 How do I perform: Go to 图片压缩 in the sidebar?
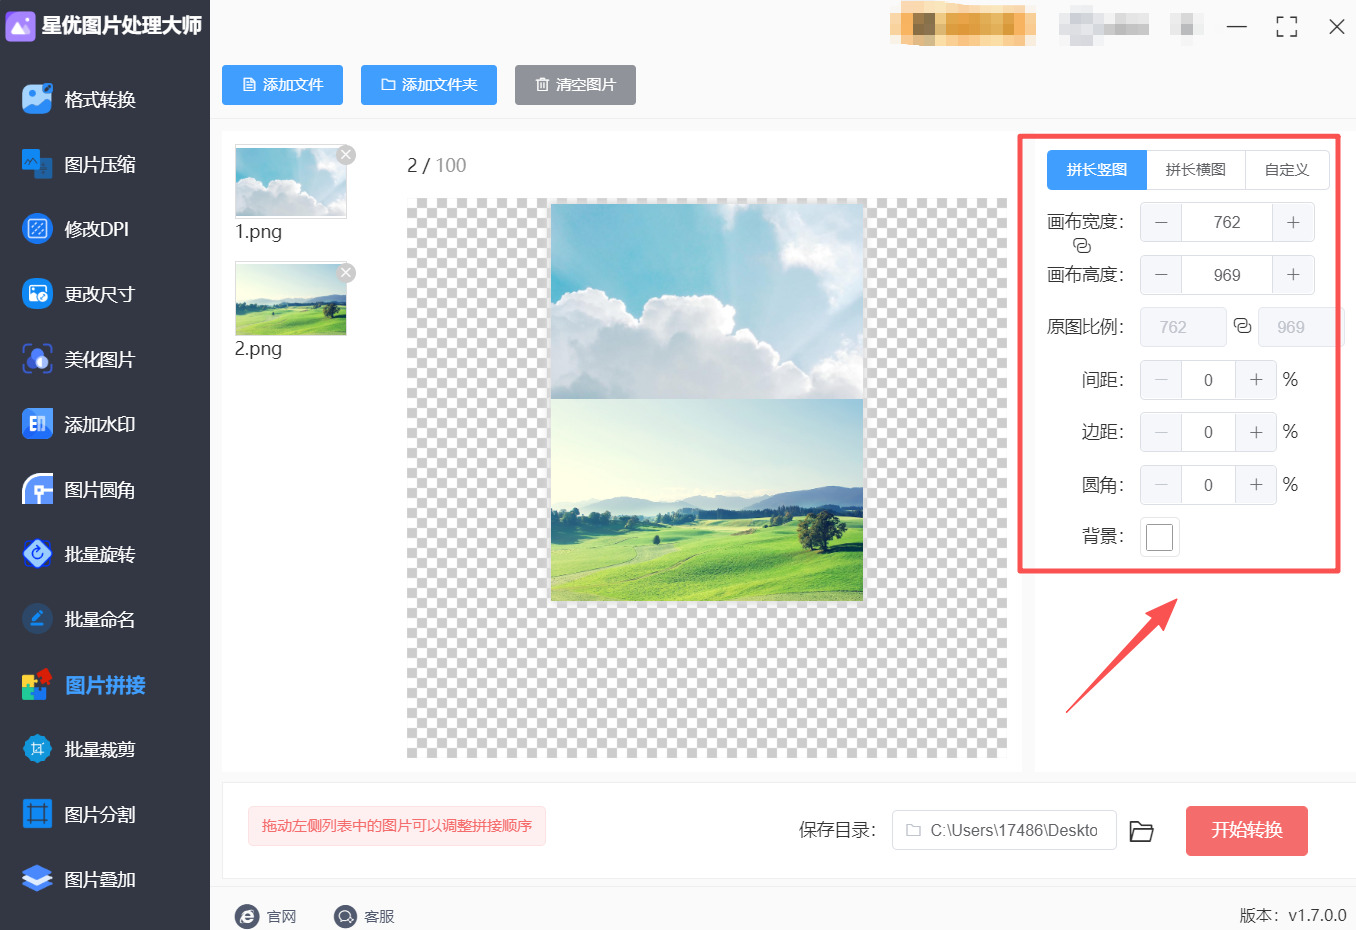pyautogui.click(x=100, y=164)
